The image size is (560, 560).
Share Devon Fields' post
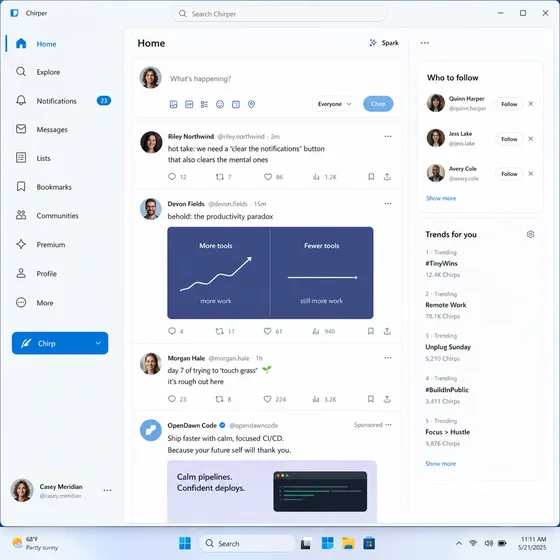(x=387, y=331)
